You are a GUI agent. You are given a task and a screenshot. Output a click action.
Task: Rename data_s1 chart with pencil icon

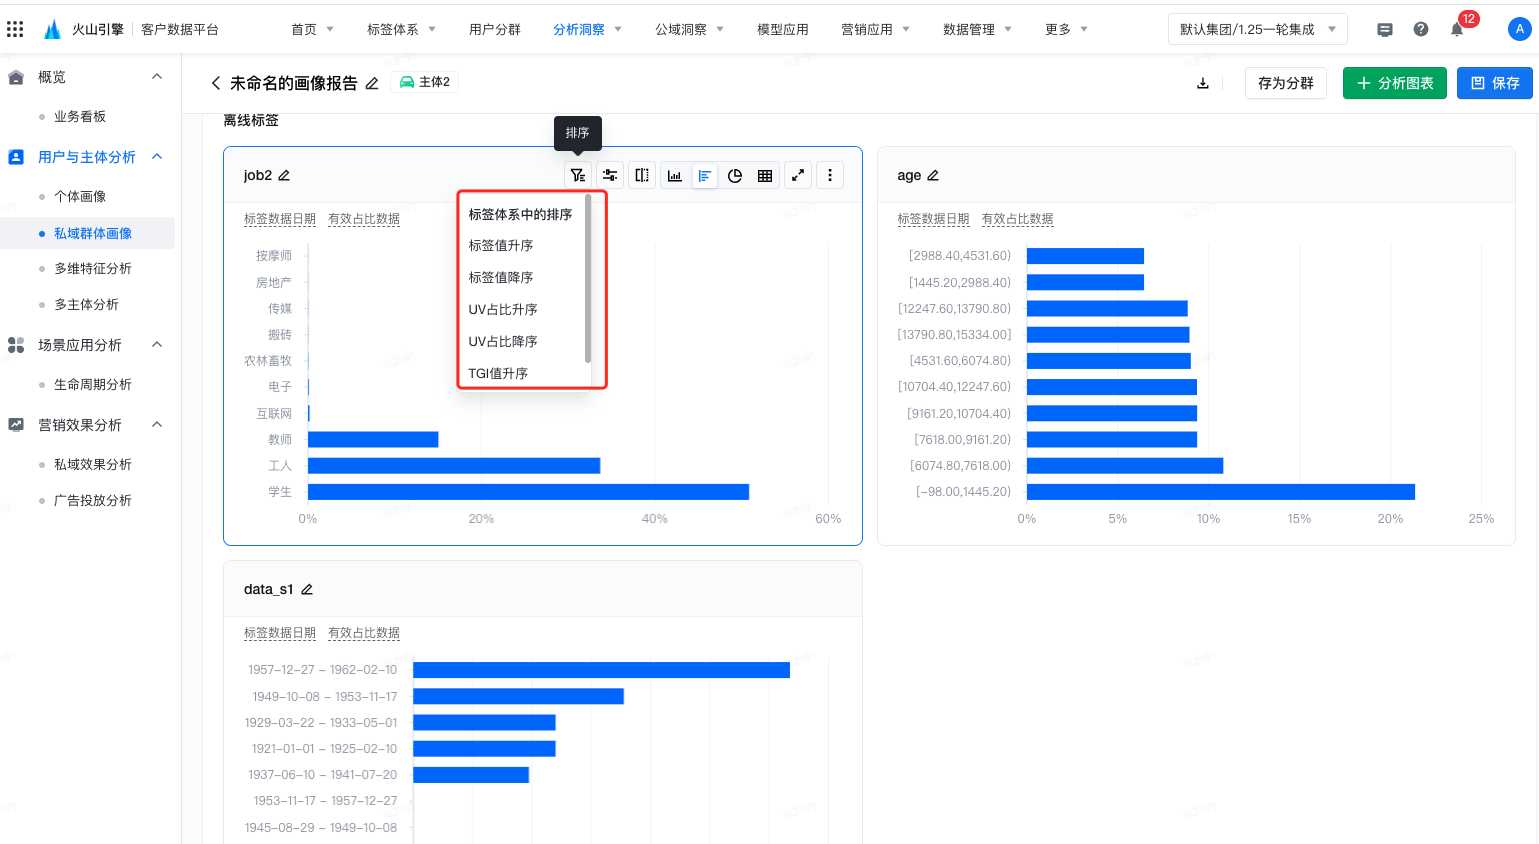click(307, 589)
